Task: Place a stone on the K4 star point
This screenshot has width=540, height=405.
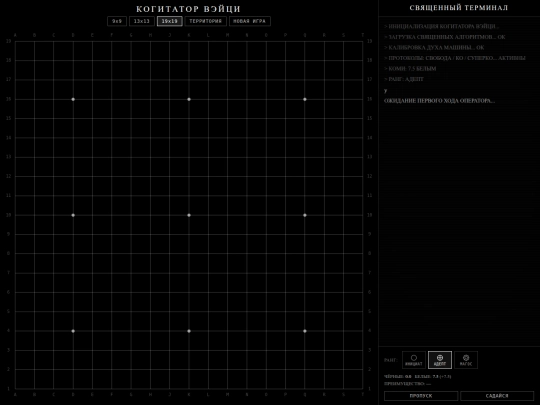Action: pos(189,331)
